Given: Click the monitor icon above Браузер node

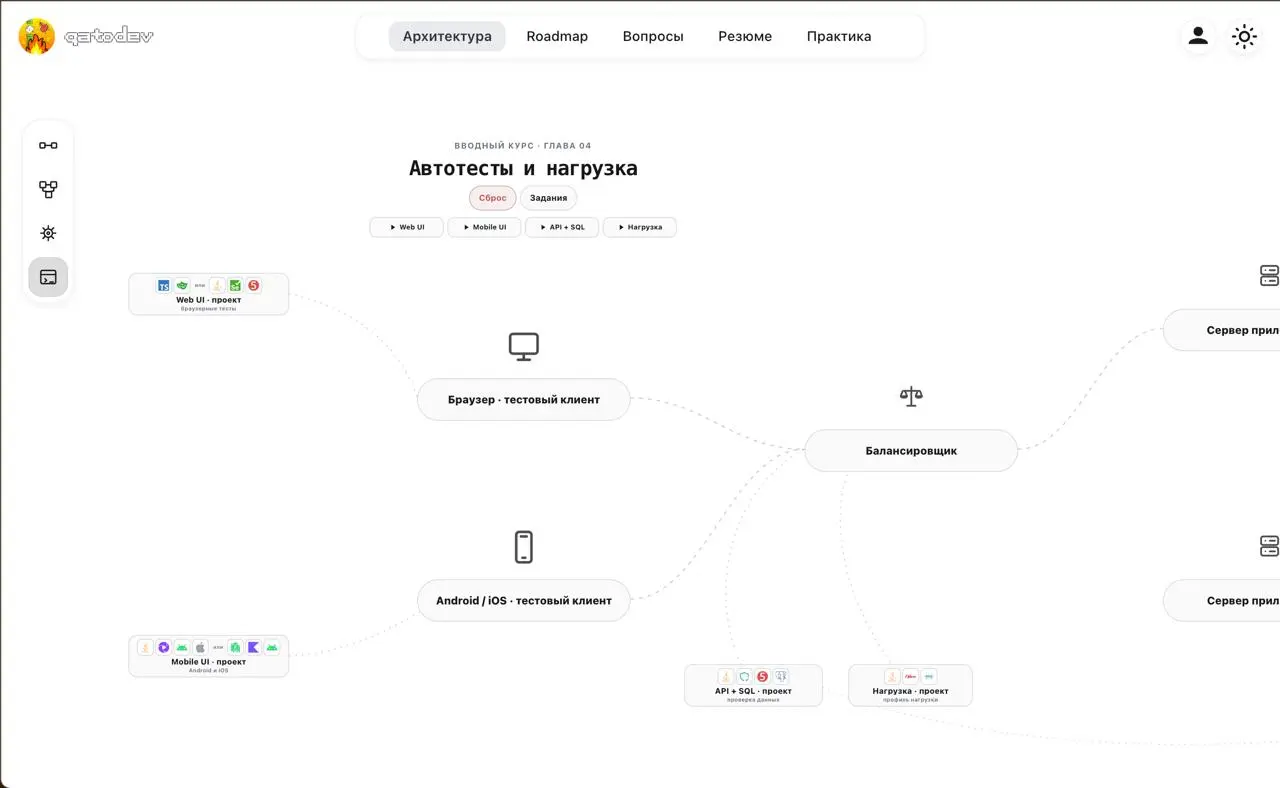Looking at the screenshot, I should (524, 347).
